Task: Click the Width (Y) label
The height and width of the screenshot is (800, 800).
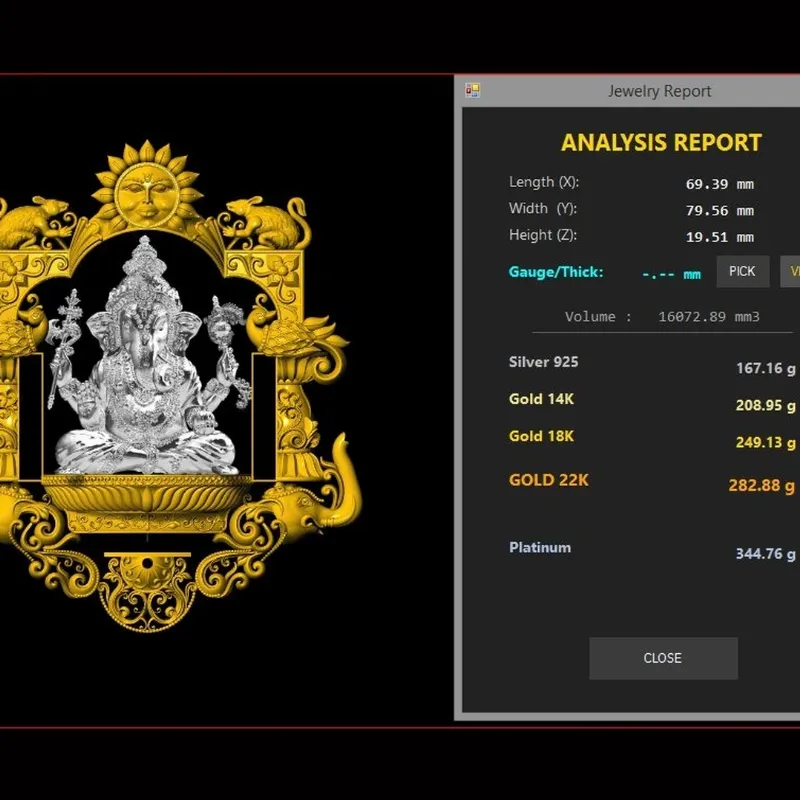Action: coord(543,209)
